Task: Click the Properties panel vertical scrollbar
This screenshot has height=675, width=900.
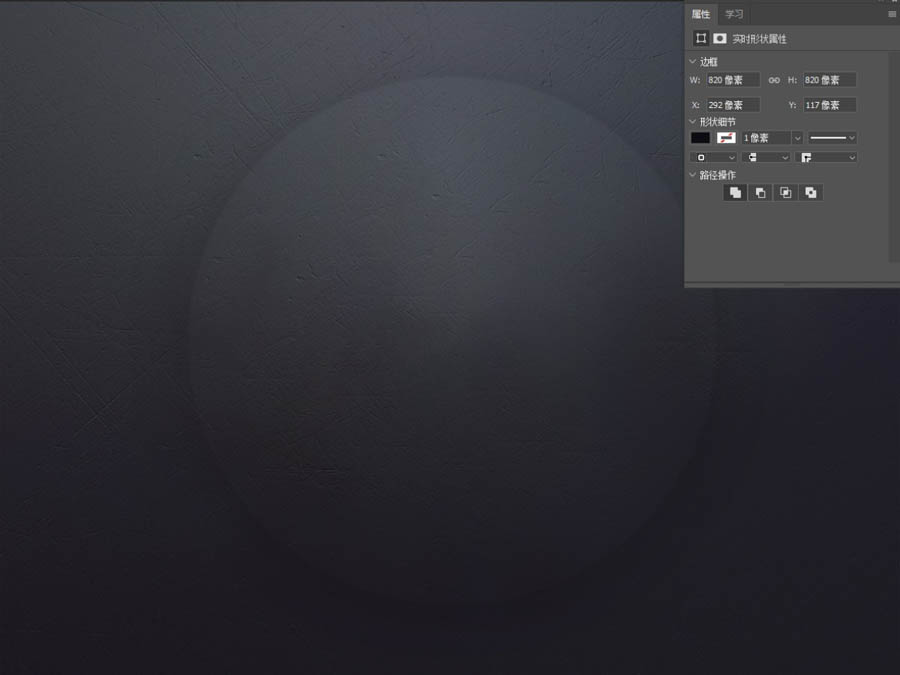Action: [894, 155]
